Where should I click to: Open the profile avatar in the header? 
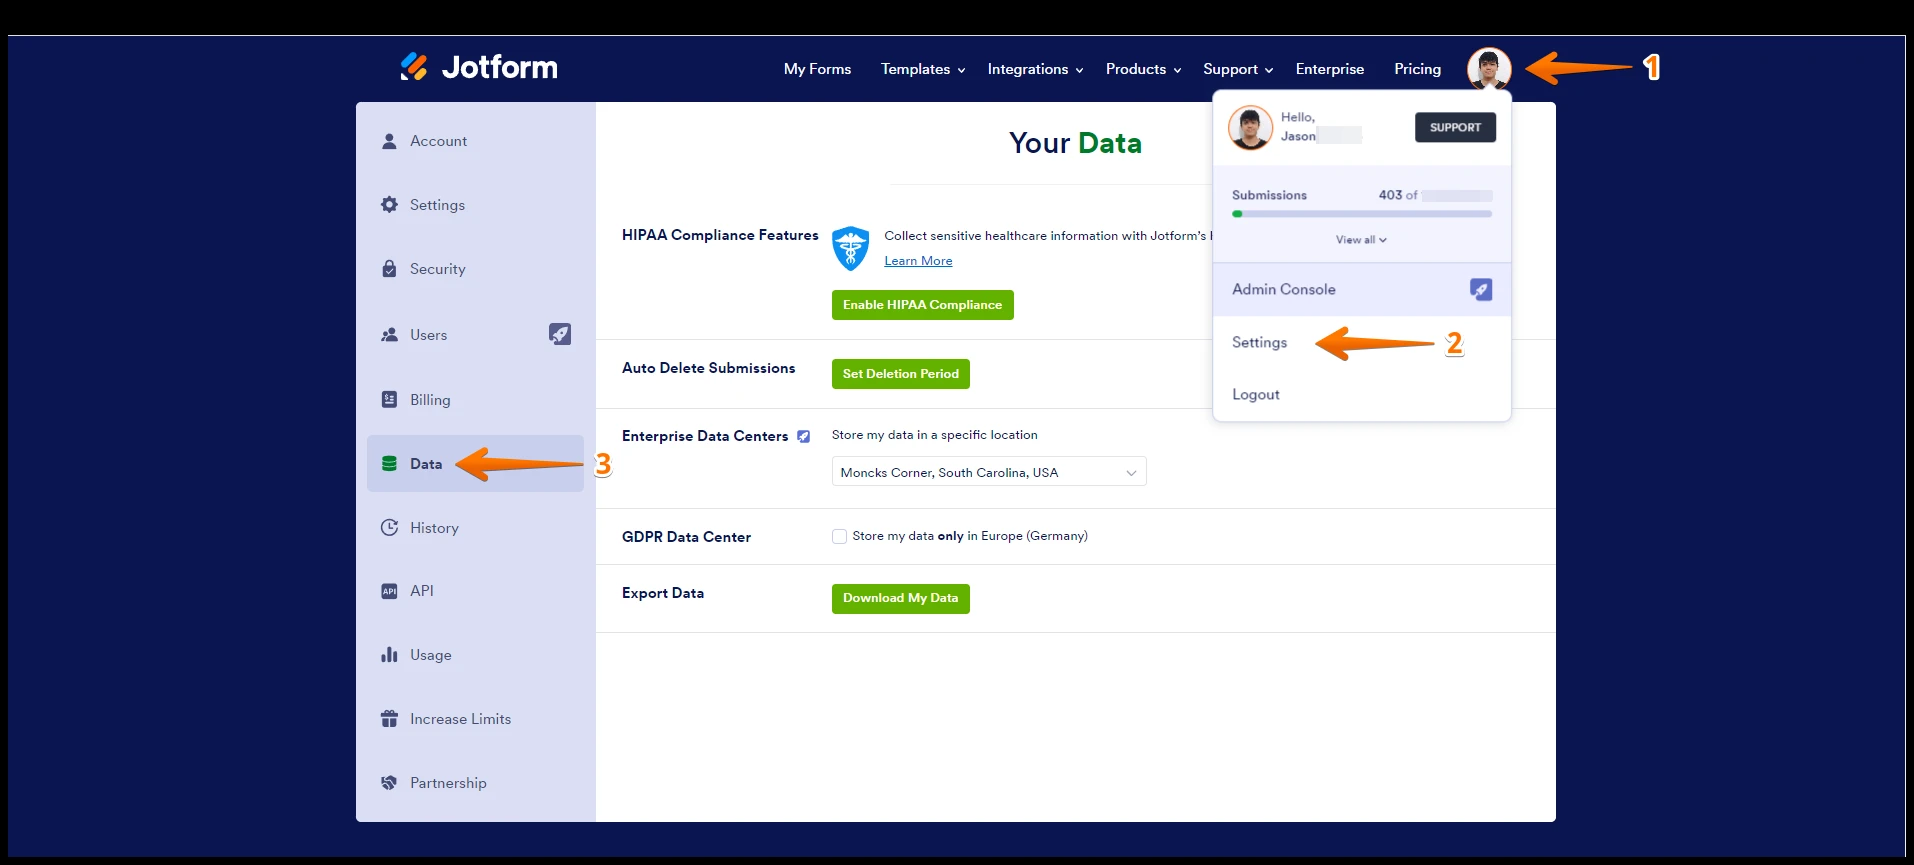coord(1488,69)
